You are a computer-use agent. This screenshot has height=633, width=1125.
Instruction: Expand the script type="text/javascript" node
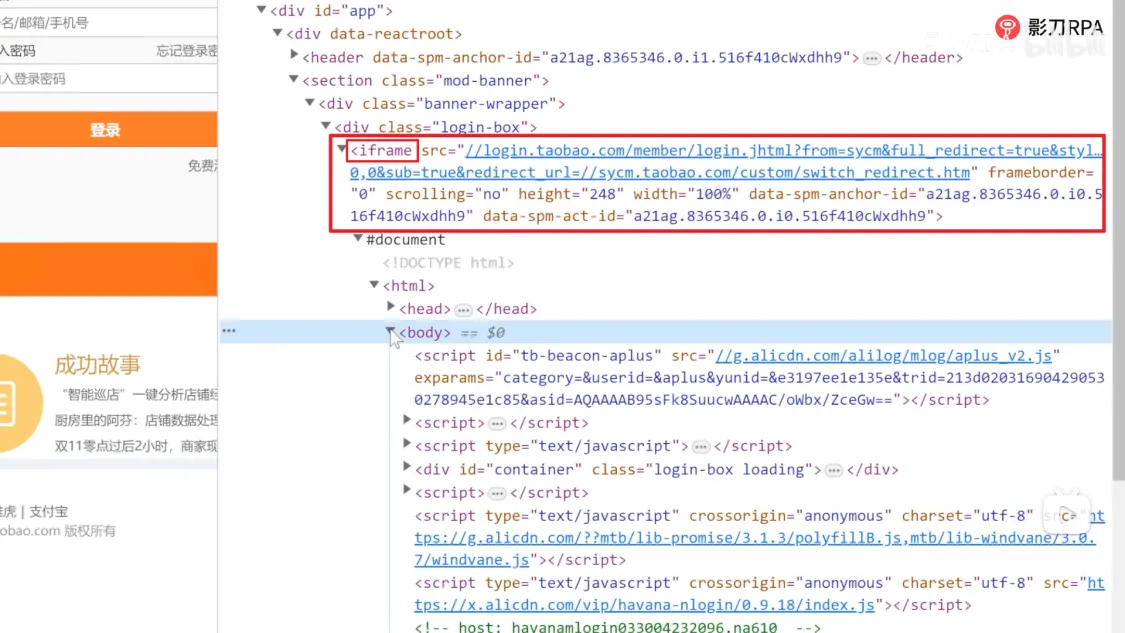point(407,444)
